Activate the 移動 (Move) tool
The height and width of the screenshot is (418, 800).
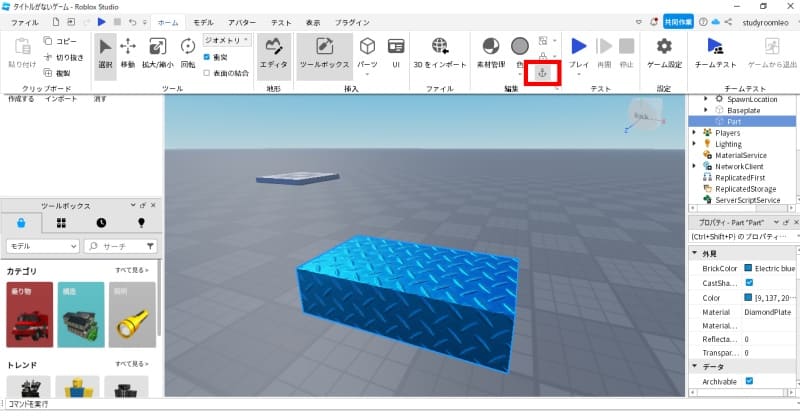click(128, 54)
